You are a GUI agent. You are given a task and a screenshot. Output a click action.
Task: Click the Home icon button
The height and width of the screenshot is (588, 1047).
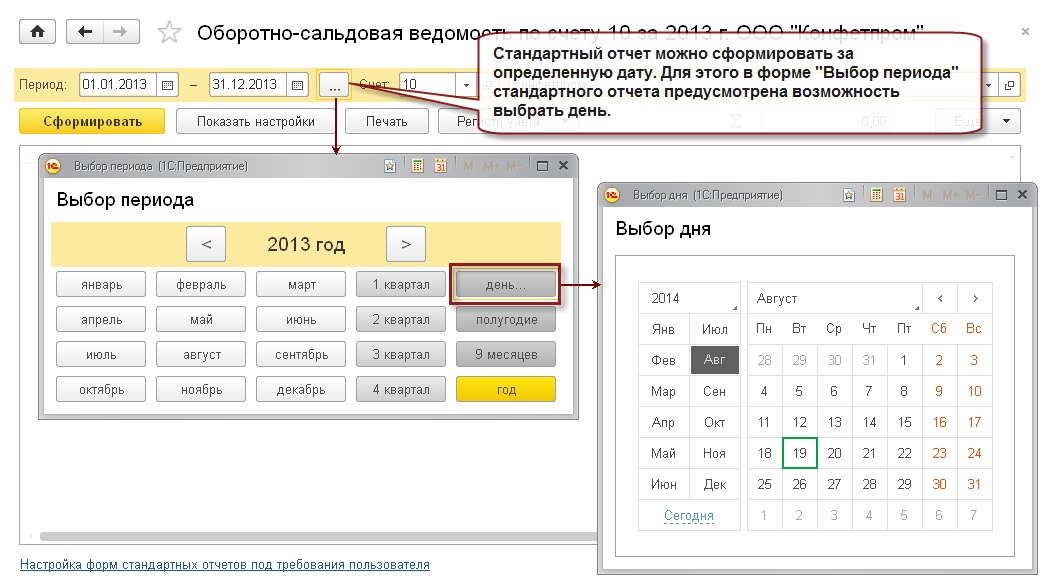[38, 32]
